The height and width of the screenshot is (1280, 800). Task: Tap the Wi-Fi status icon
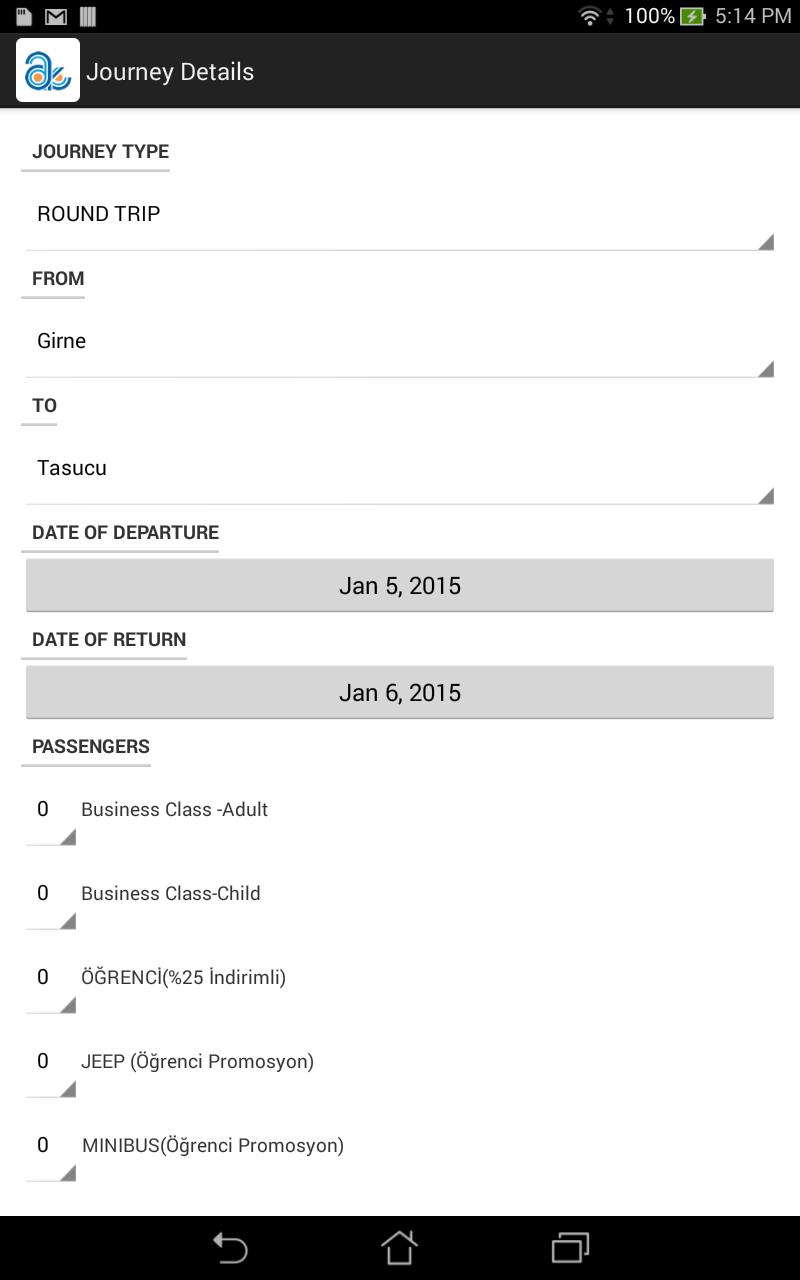pyautogui.click(x=590, y=16)
